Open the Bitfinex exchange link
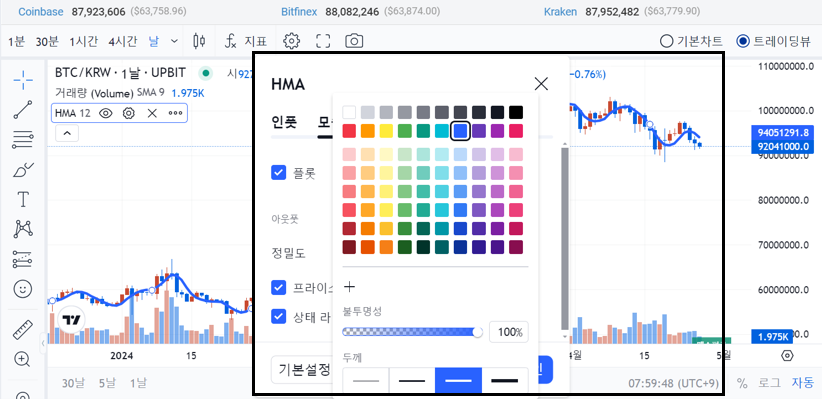This screenshot has height=399, width=822. click(x=299, y=11)
